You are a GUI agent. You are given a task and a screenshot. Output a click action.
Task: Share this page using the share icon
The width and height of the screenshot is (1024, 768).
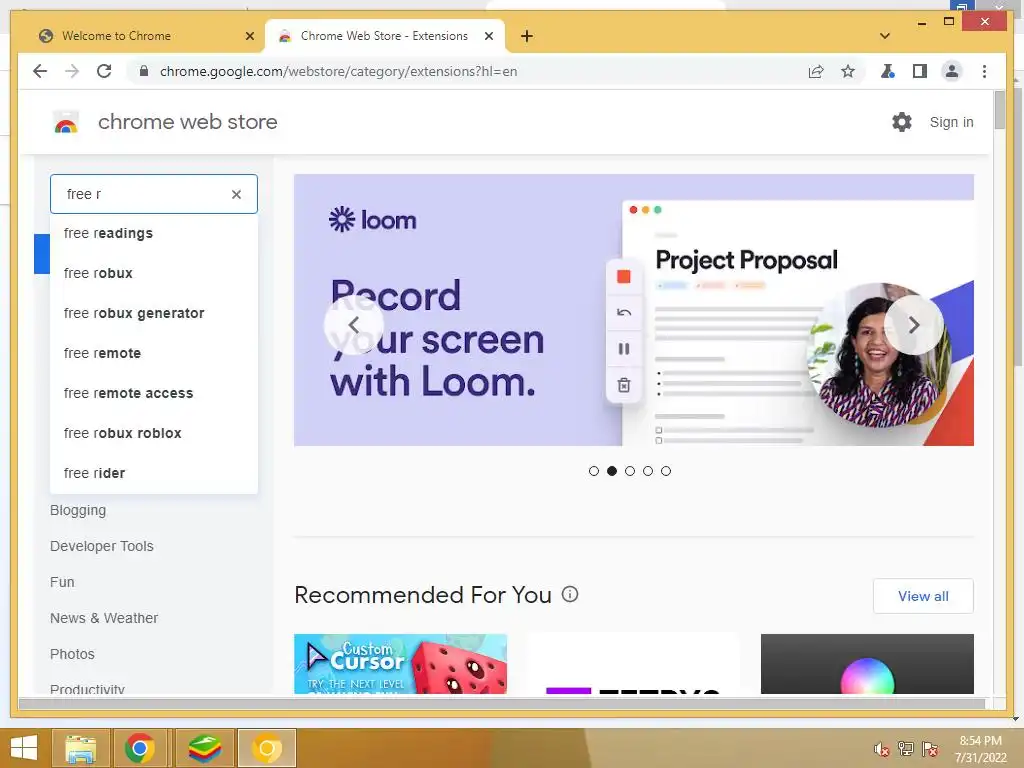(816, 71)
